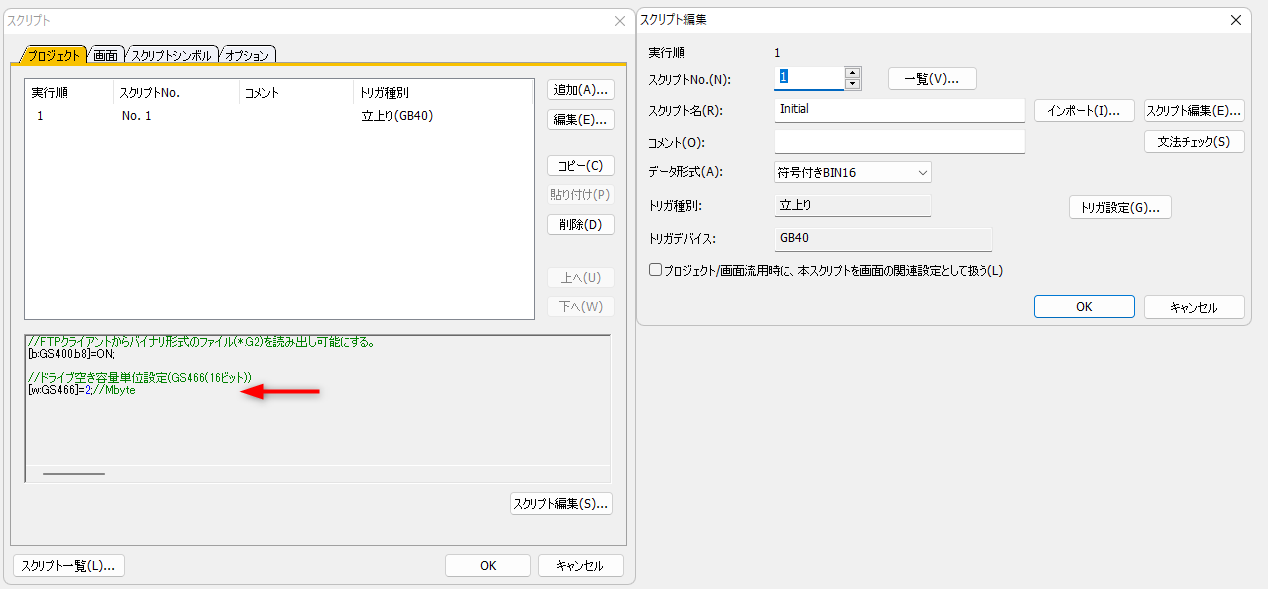1268x589 pixels.
Task: Close the スクリプト window
Action: point(619,20)
